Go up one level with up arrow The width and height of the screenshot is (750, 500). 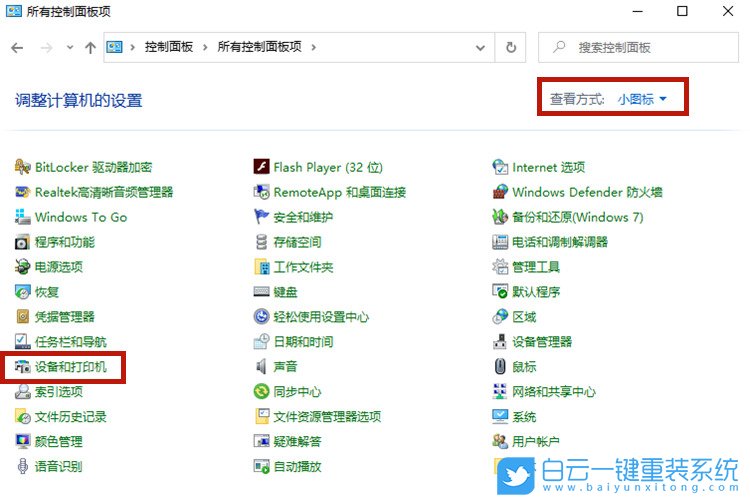90,47
